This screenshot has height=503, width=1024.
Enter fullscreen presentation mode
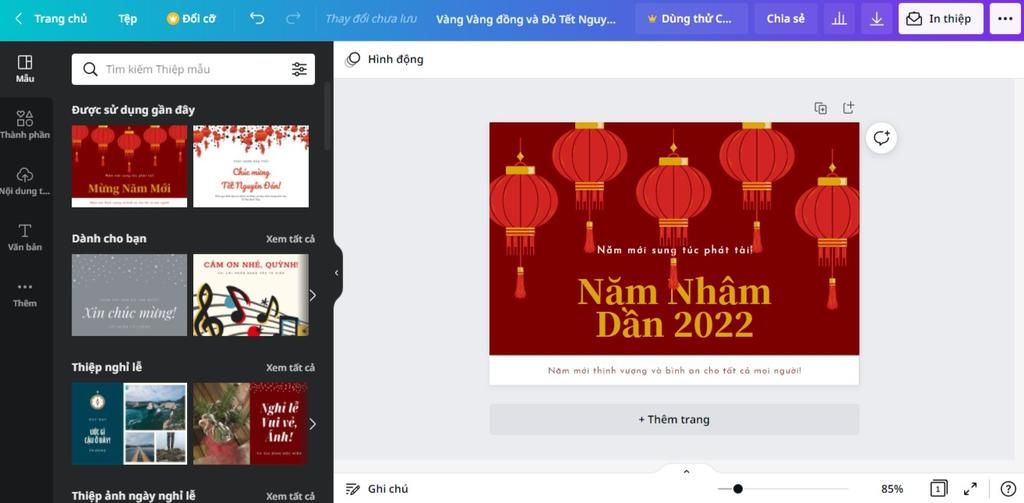coord(970,489)
